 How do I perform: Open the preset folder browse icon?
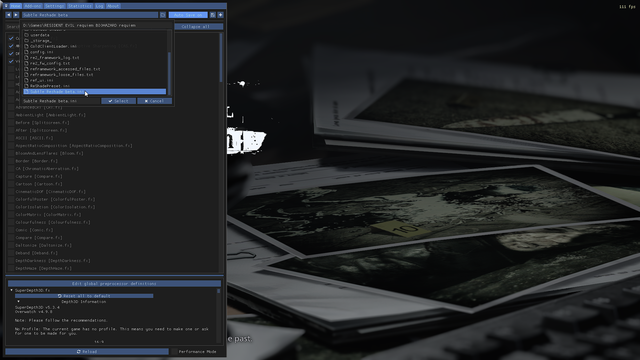[x=163, y=15]
